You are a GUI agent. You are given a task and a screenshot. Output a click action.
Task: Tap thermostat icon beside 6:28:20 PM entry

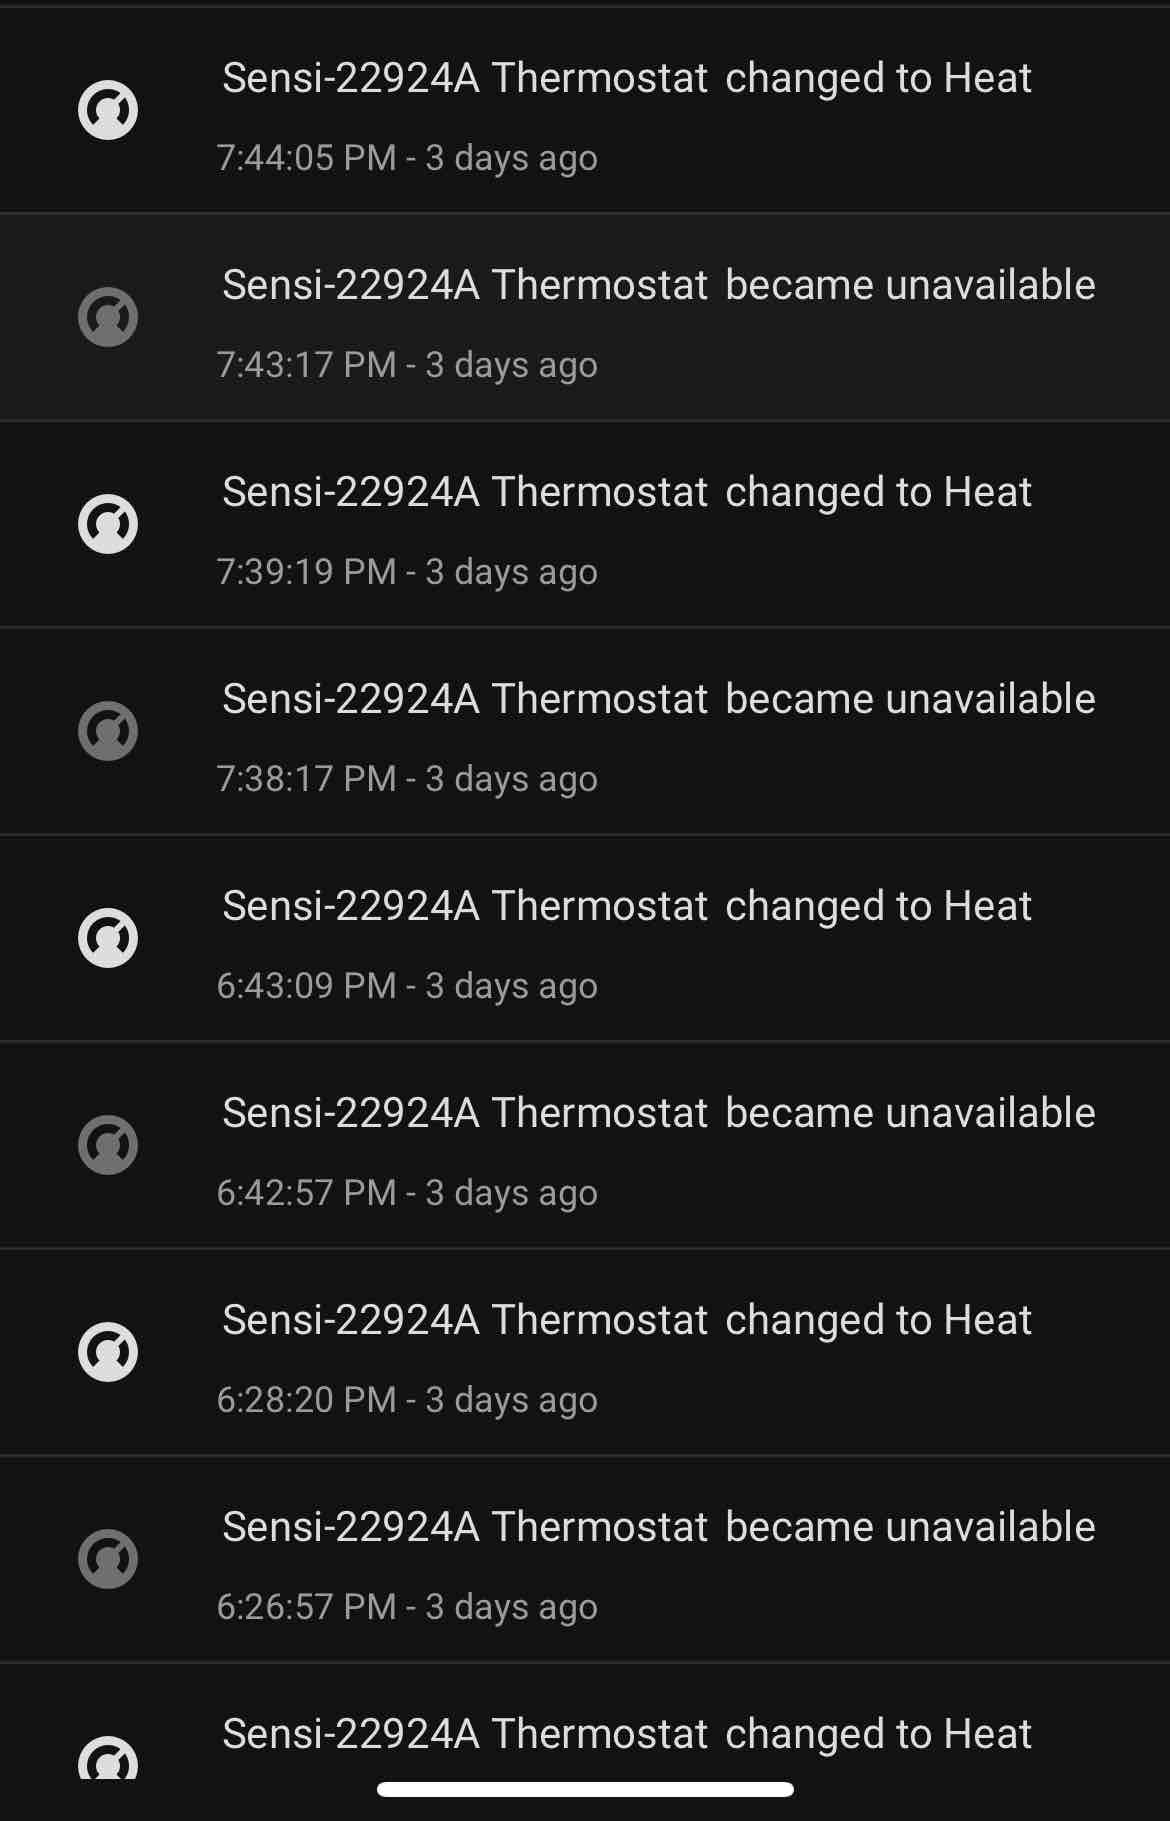pos(108,1352)
